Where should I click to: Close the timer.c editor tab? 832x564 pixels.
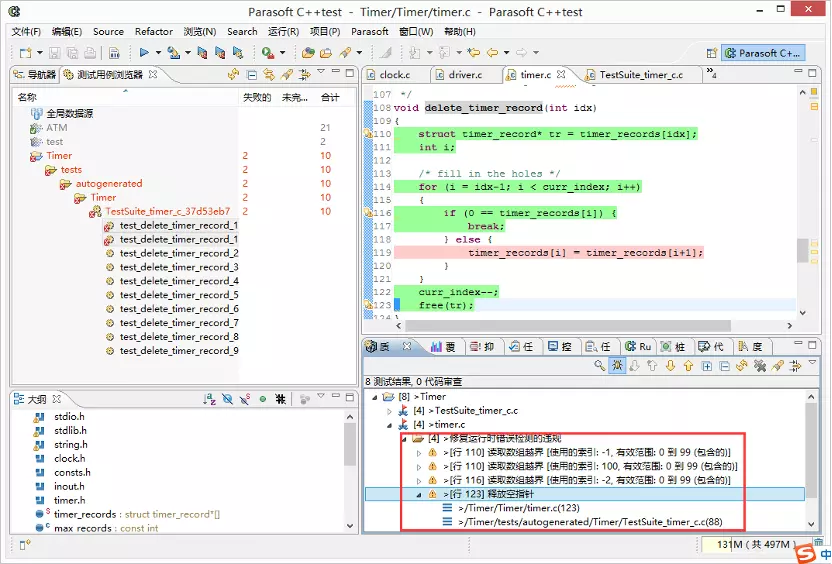click(561, 74)
